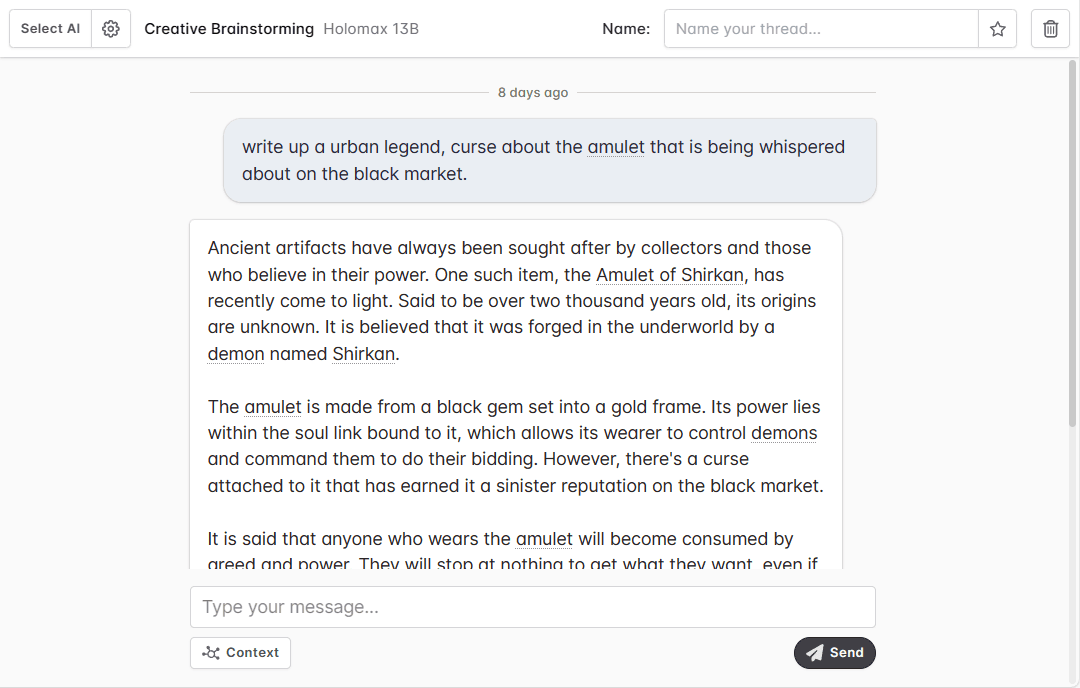Image resolution: width=1080 pixels, height=688 pixels.
Task: Focus the thread name input field
Action: click(x=820, y=29)
